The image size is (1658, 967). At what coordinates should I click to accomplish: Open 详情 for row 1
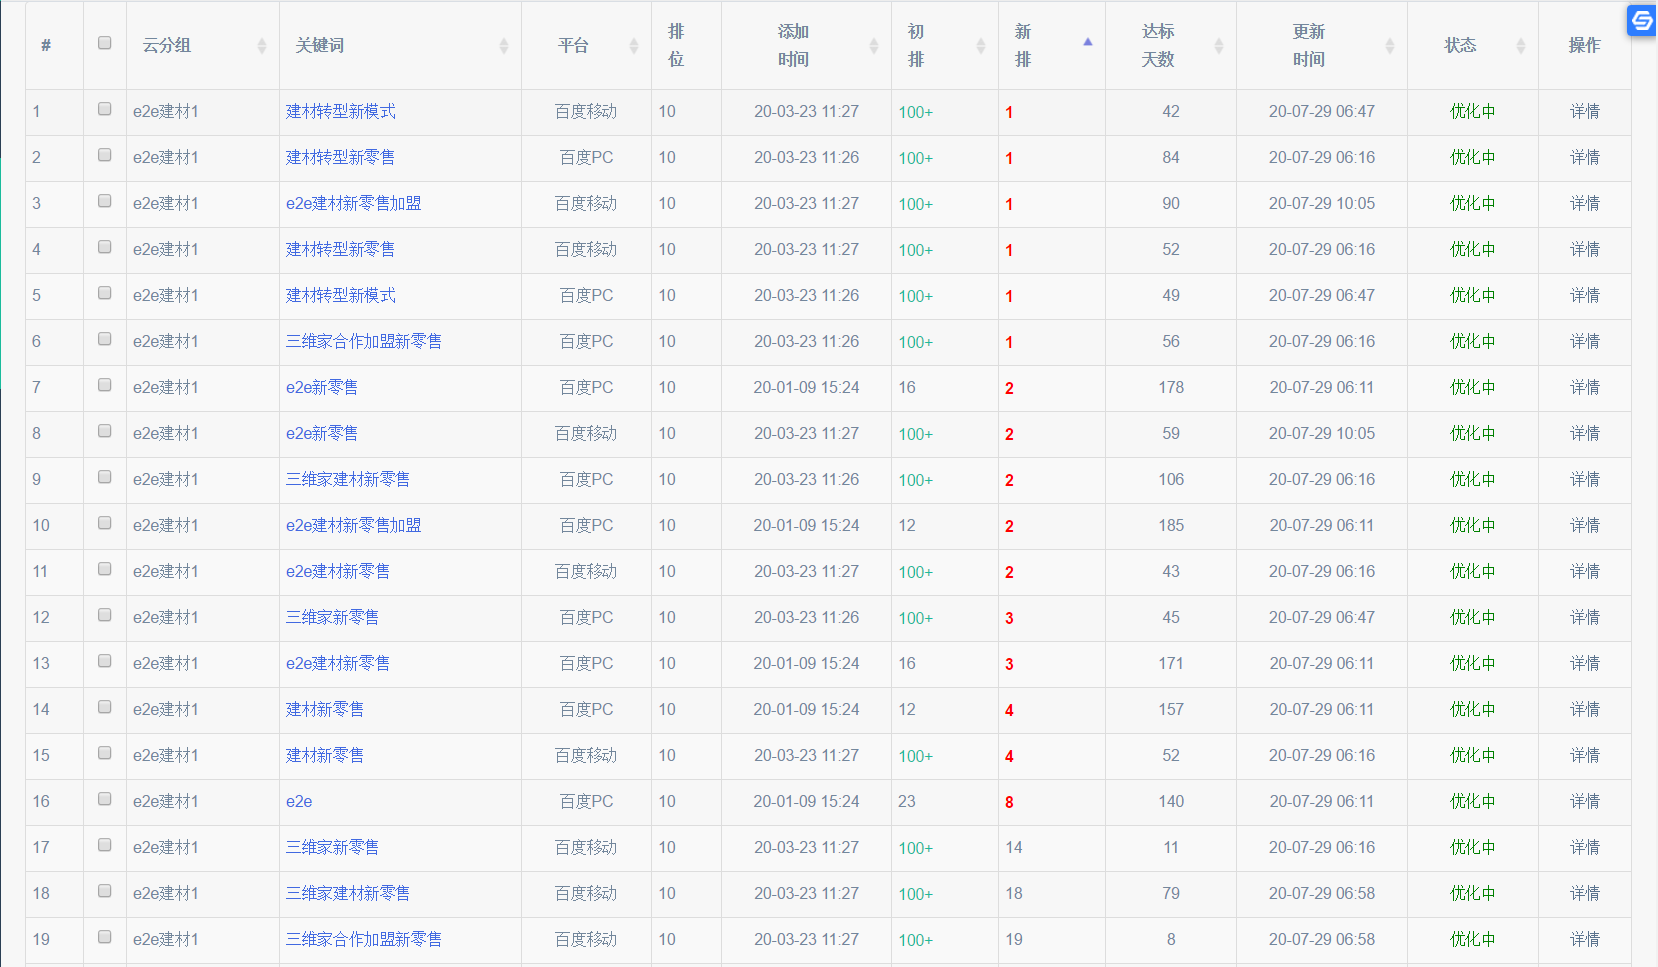pos(1584,112)
